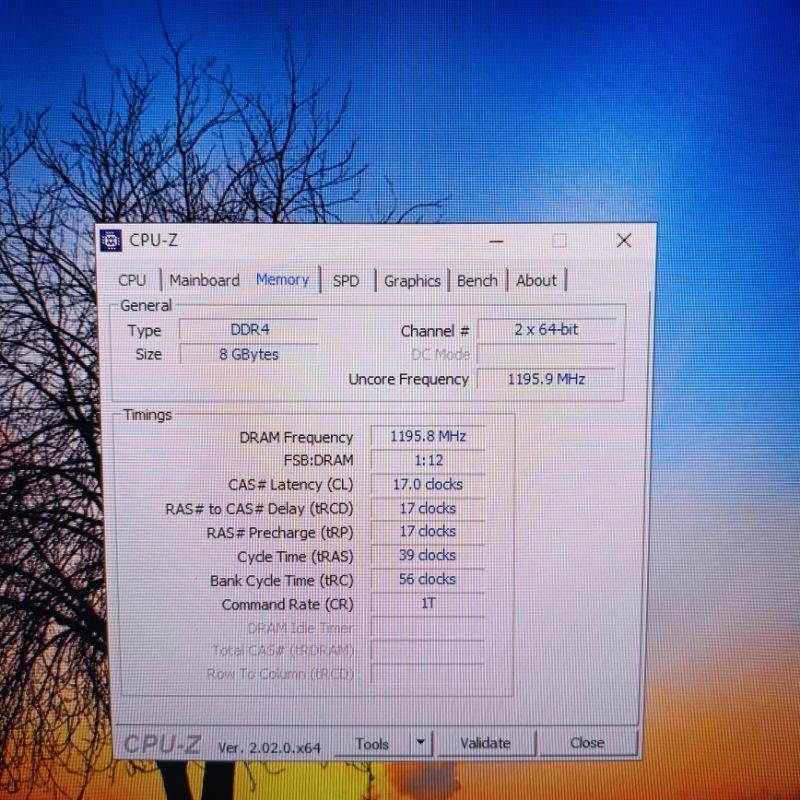This screenshot has width=800, height=800.
Task: Open the SPD tab
Action: click(x=346, y=281)
